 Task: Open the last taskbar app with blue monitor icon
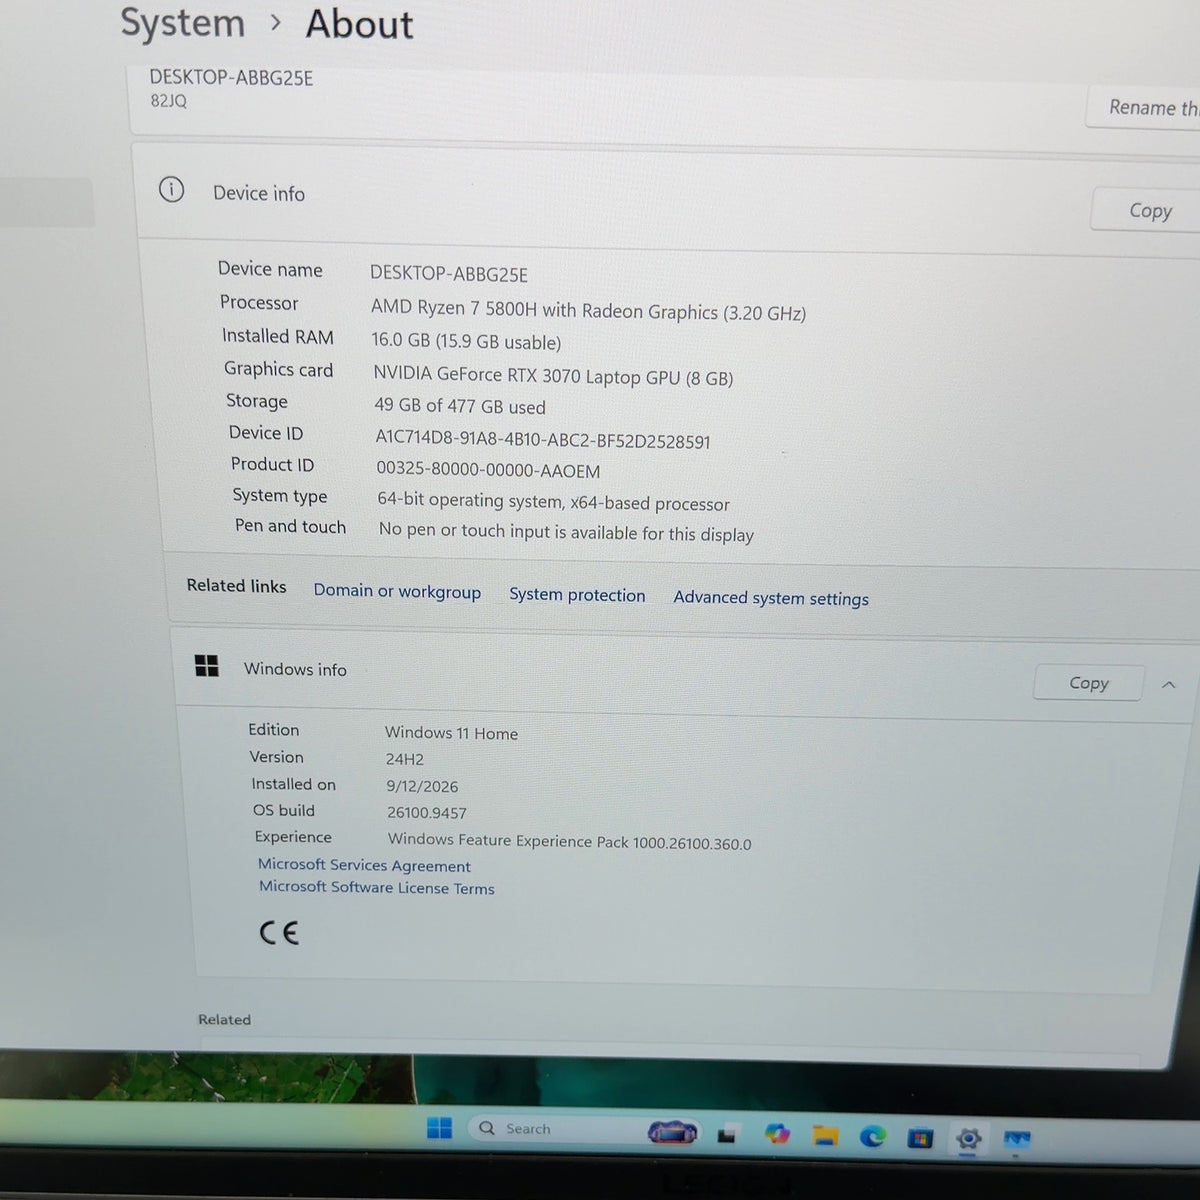pyautogui.click(x=1016, y=1139)
